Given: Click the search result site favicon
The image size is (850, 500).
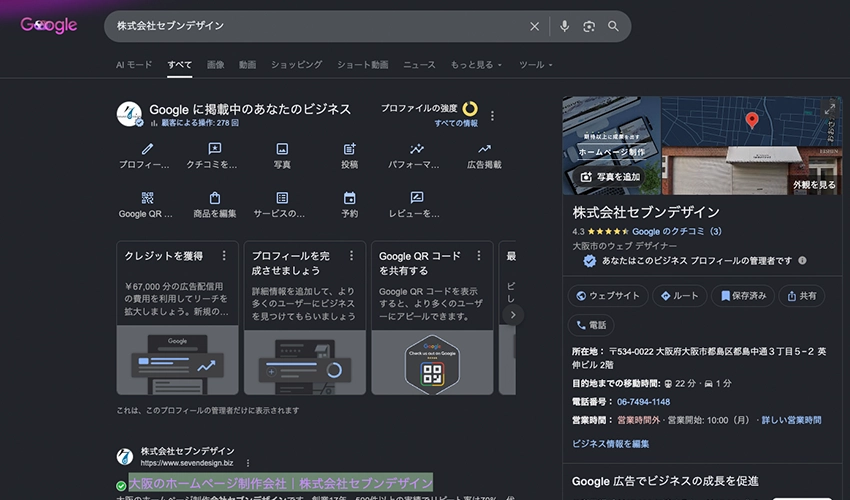Looking at the screenshot, I should (125, 457).
